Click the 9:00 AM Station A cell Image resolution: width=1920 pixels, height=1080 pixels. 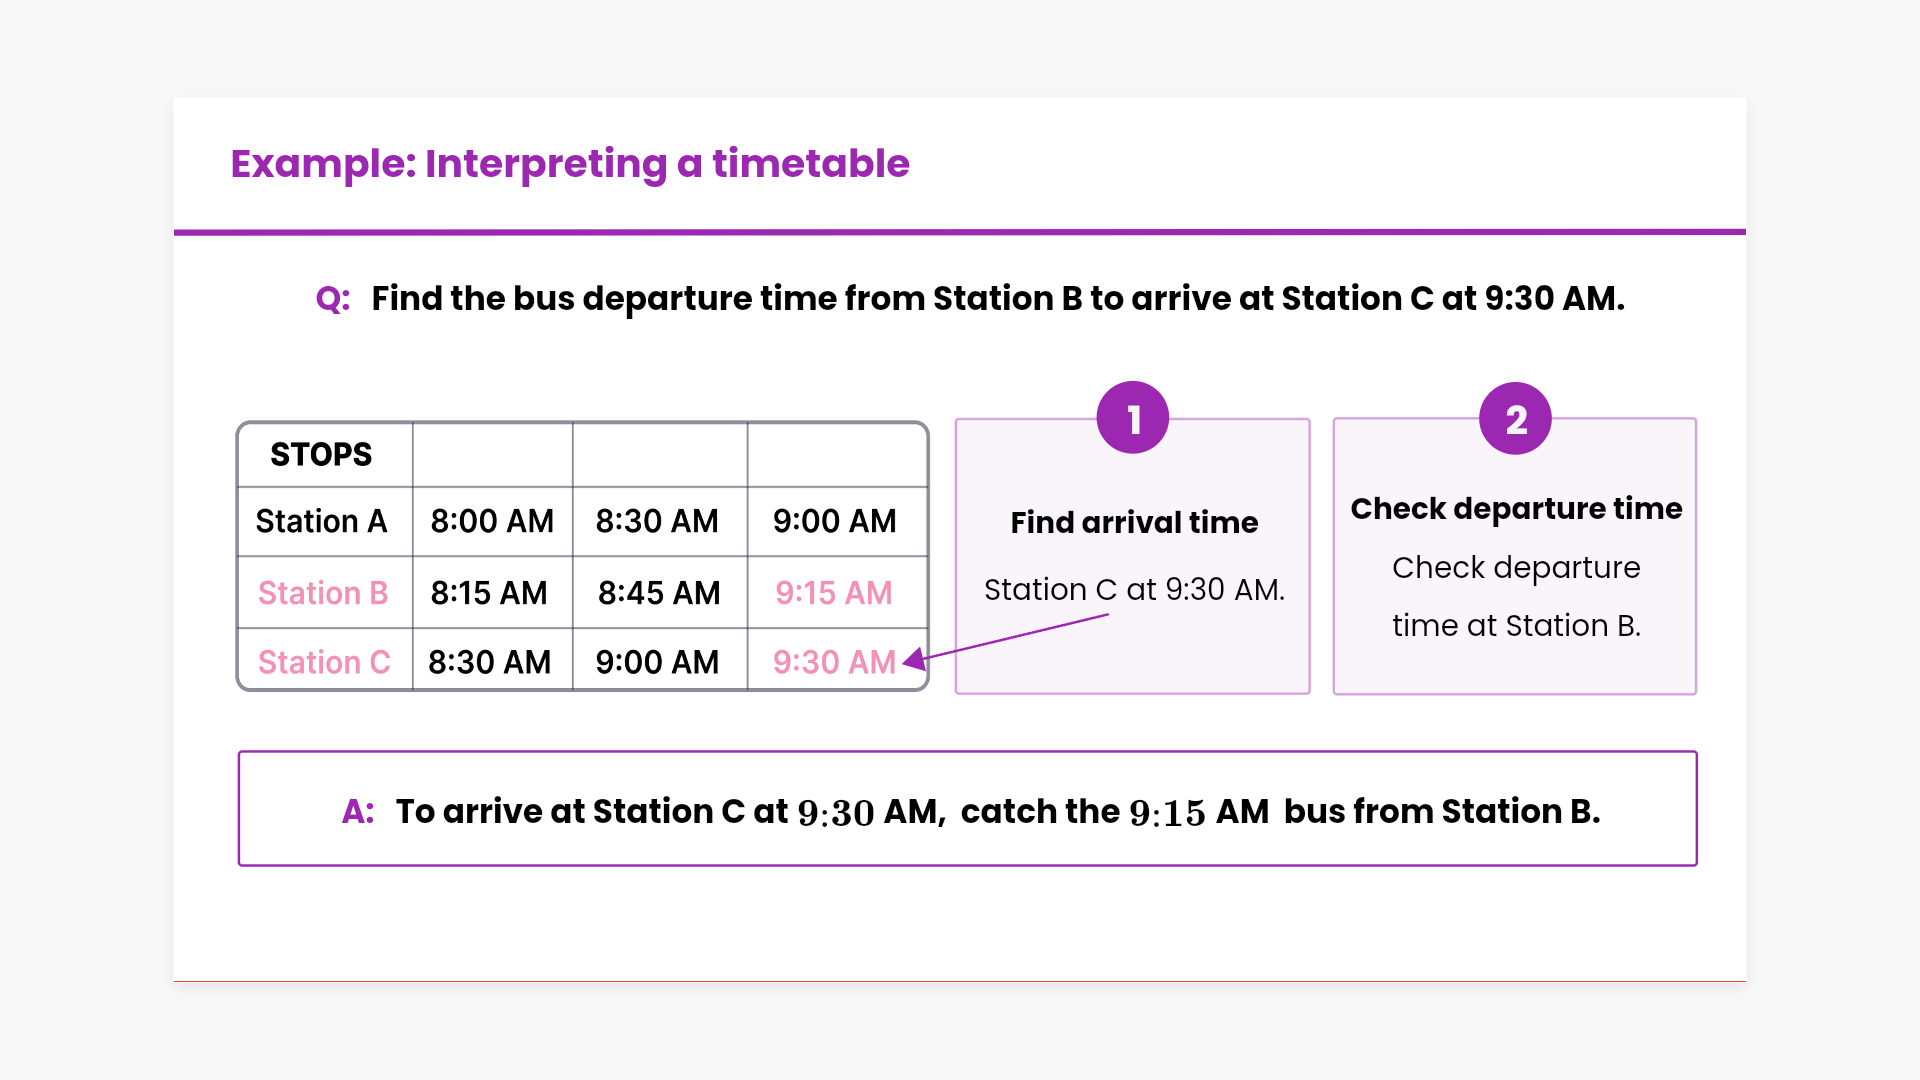coord(834,521)
